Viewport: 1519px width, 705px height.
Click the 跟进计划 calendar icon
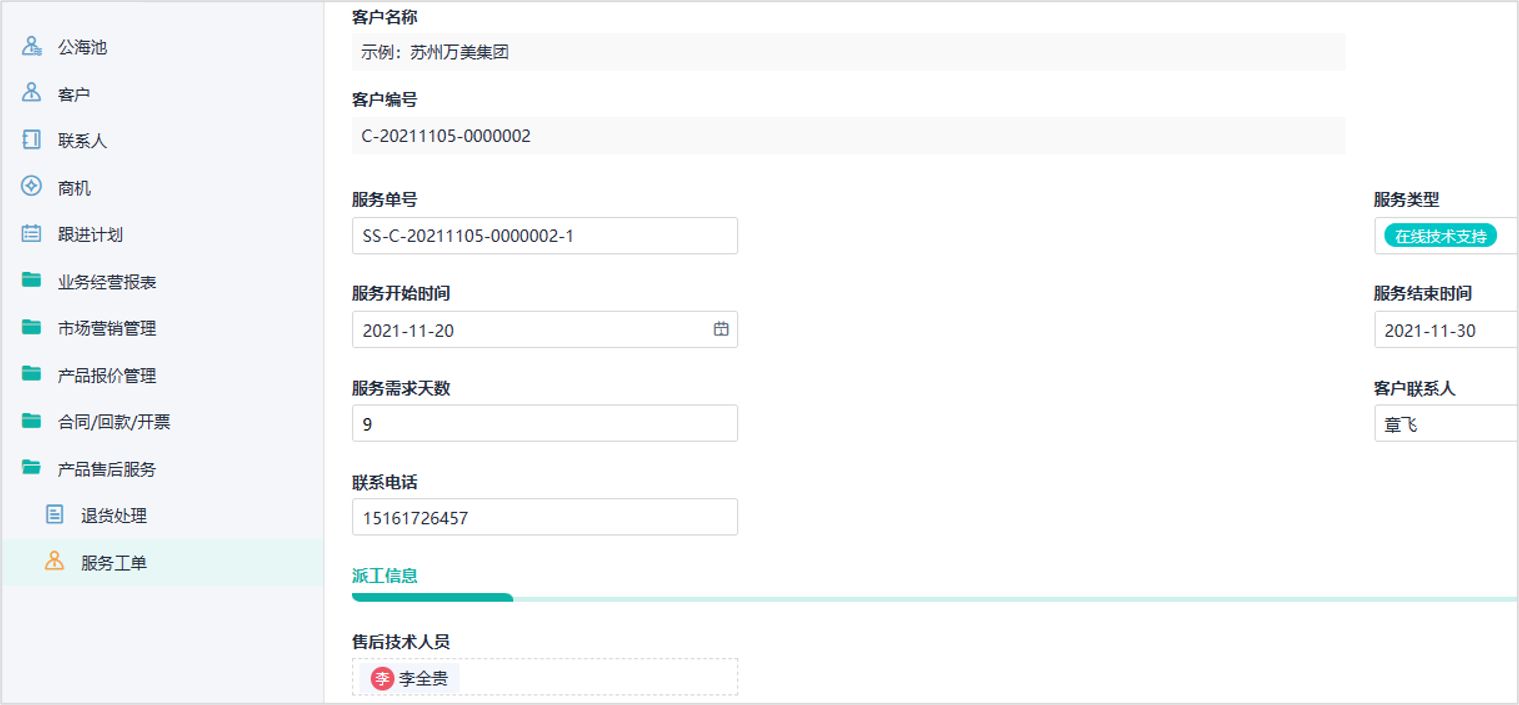(32, 234)
